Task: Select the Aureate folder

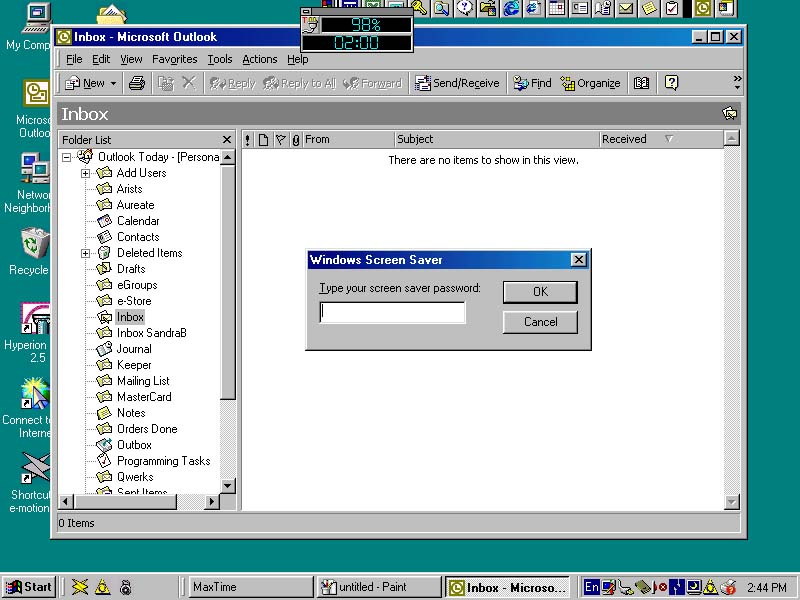Action: point(135,205)
